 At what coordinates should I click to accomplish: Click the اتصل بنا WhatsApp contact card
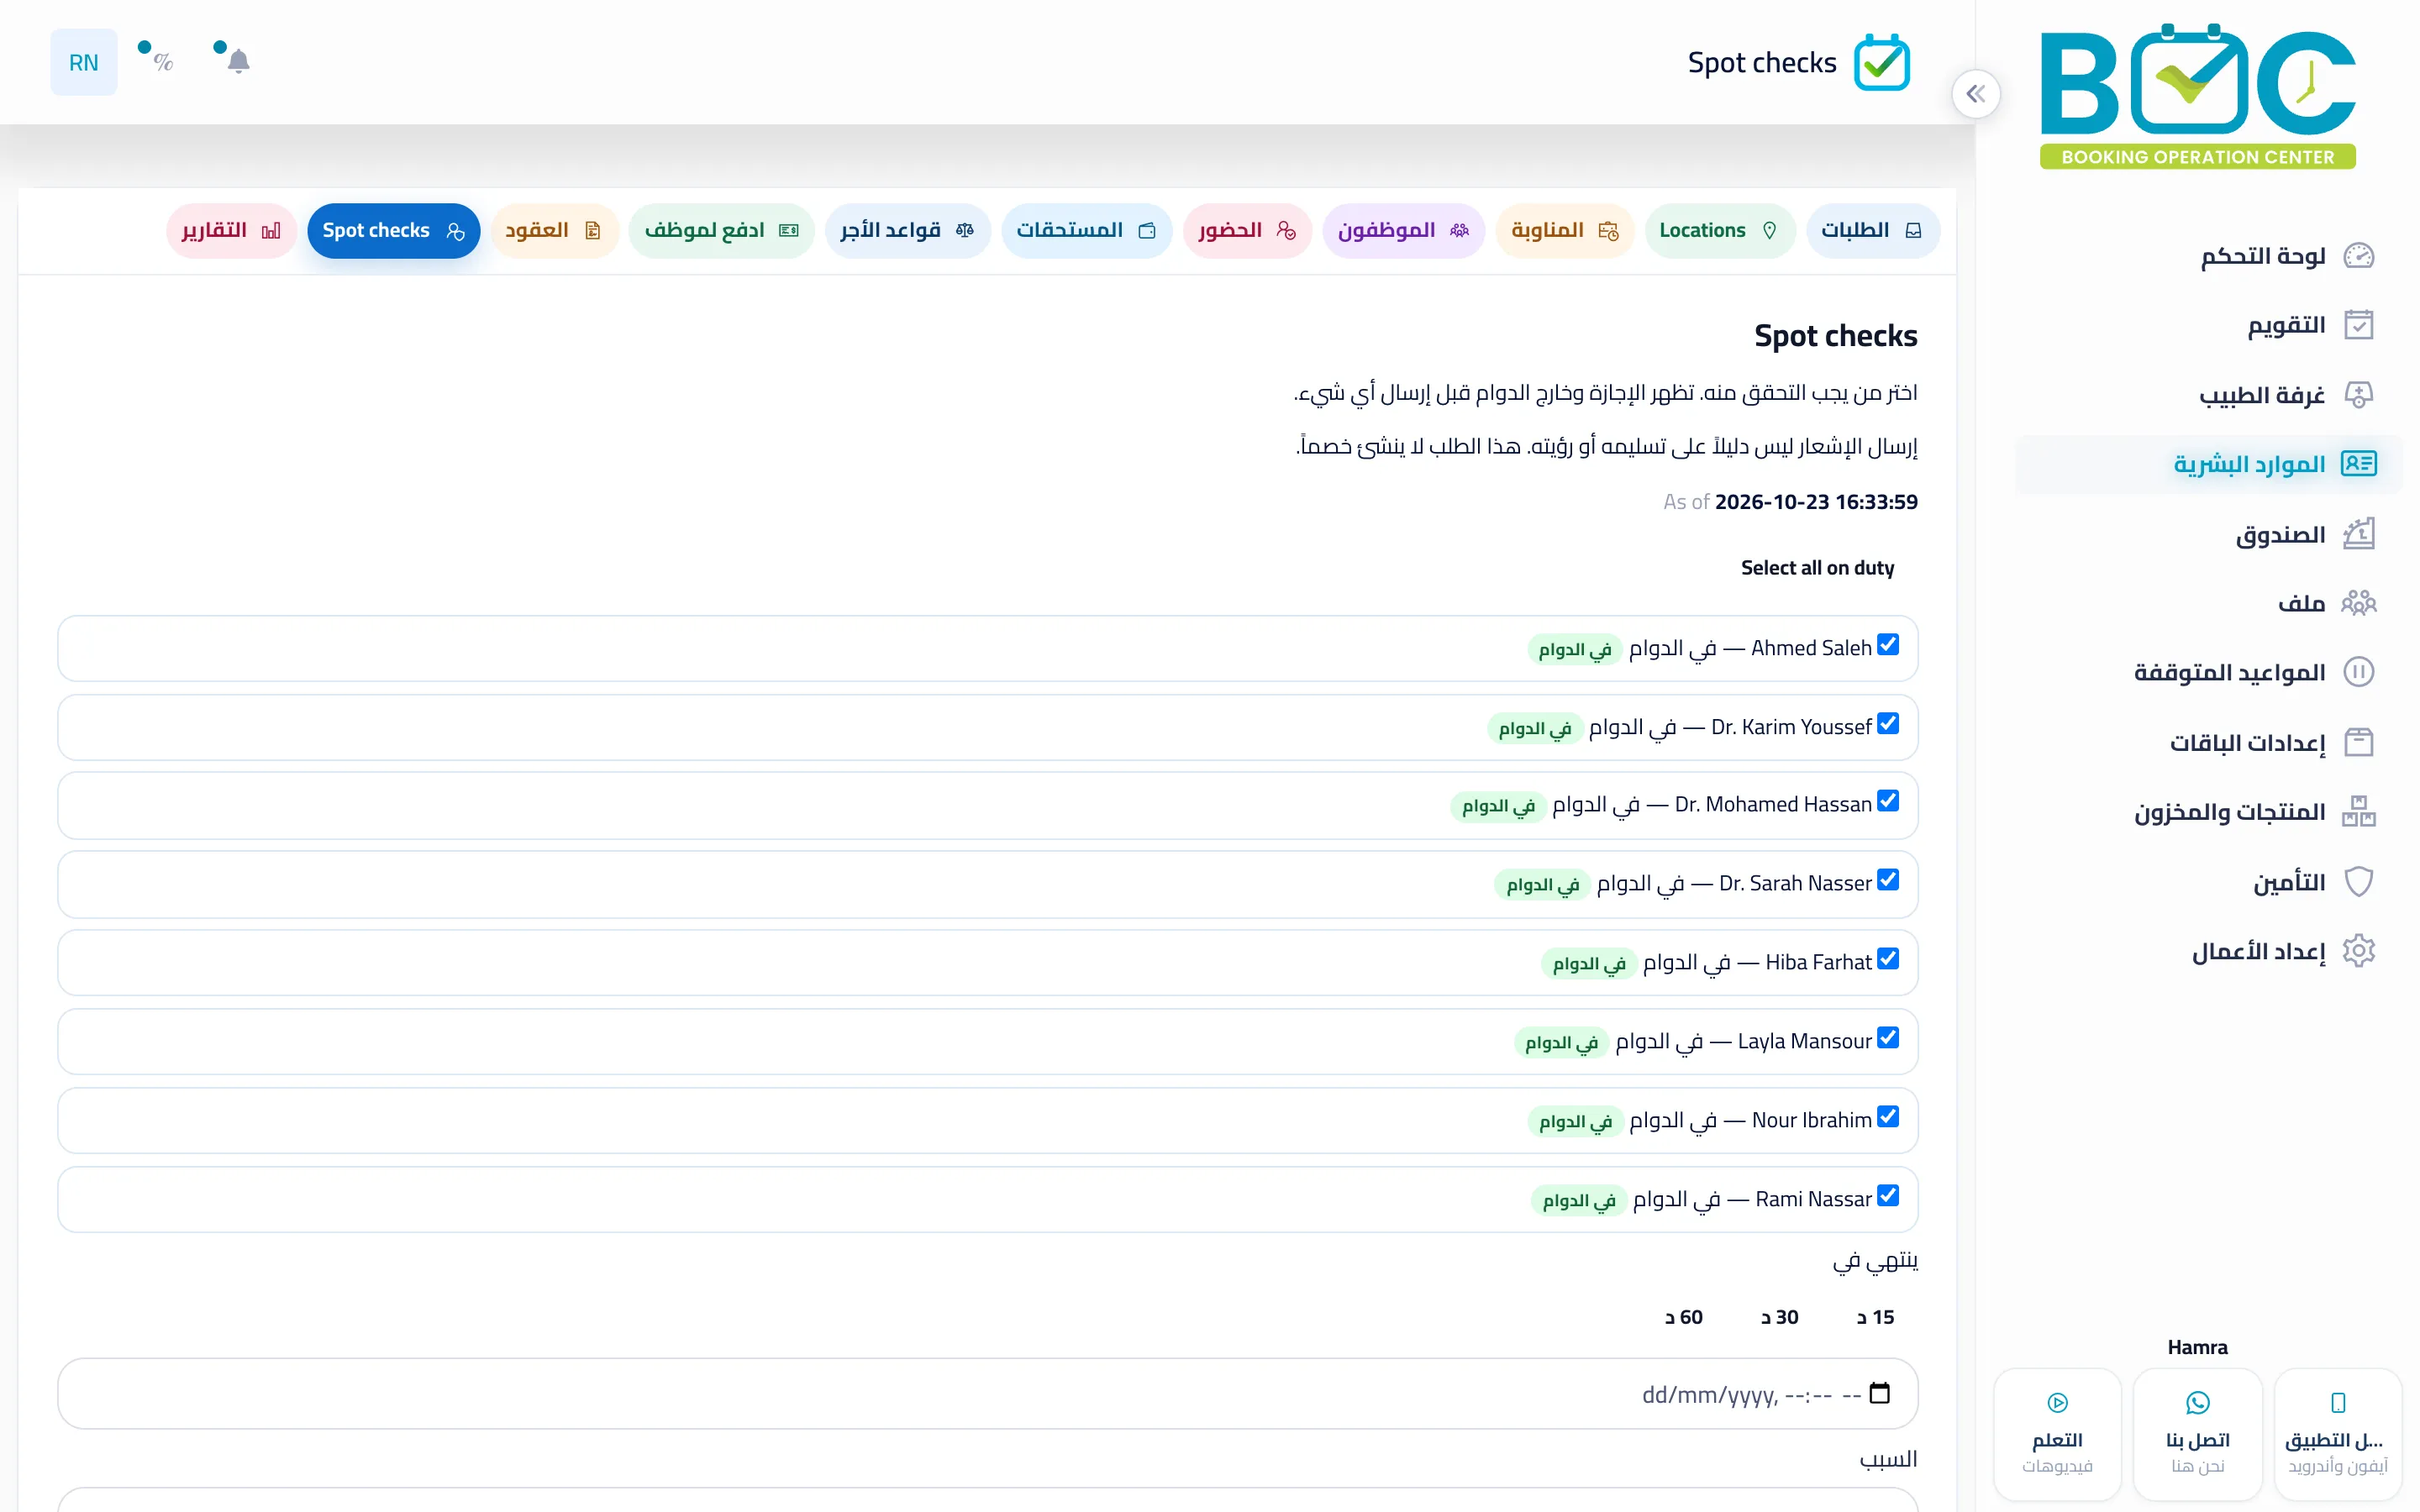2197,1433
